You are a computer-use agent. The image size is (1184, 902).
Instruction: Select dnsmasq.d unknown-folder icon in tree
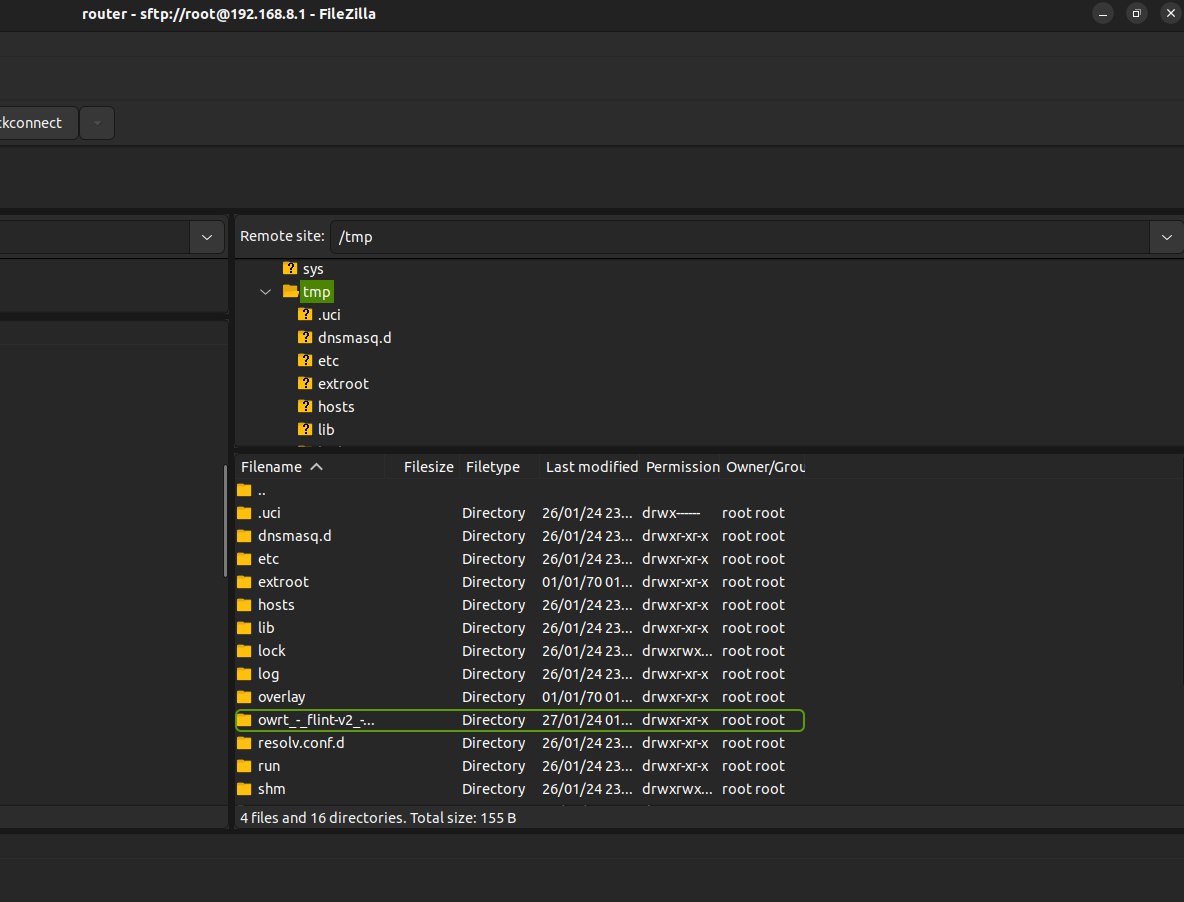(305, 337)
